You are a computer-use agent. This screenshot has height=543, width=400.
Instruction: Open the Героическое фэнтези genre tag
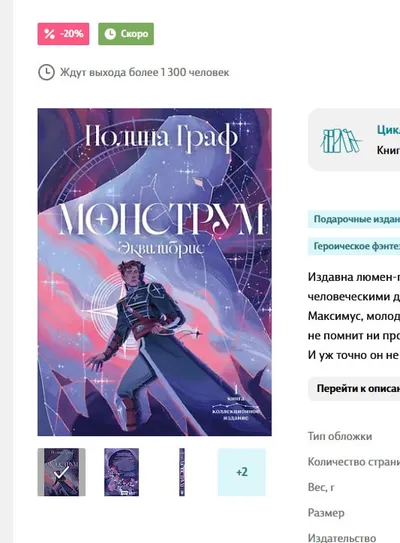(x=354, y=246)
